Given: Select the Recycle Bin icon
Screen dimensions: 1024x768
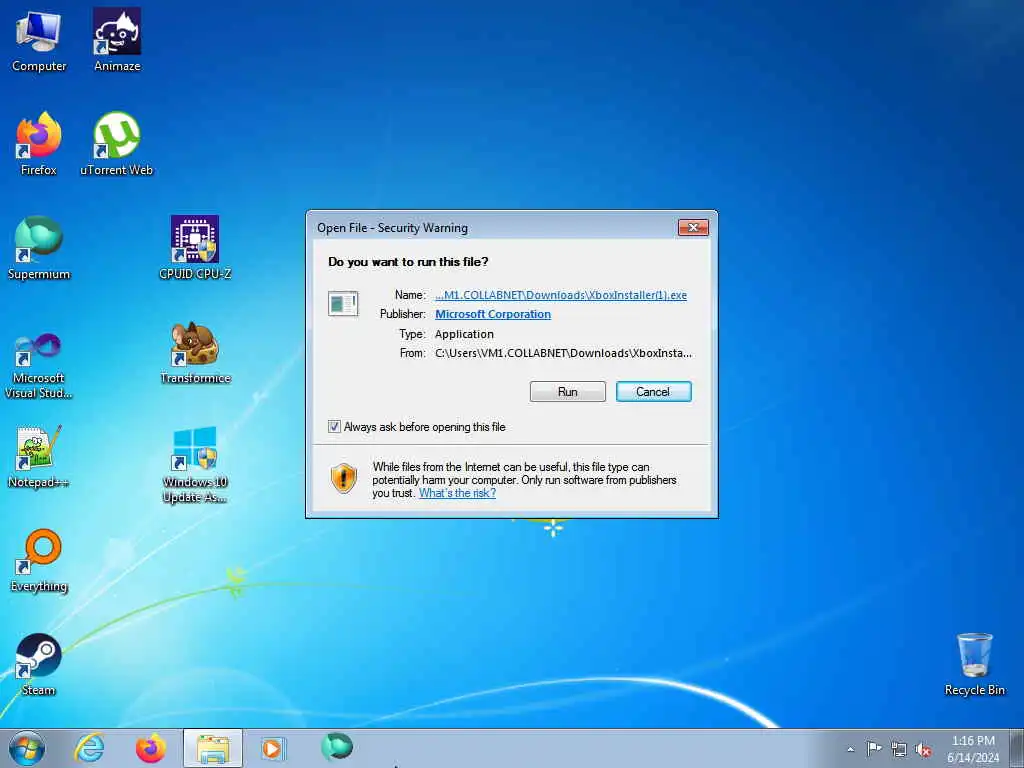Looking at the screenshot, I should click(974, 665).
